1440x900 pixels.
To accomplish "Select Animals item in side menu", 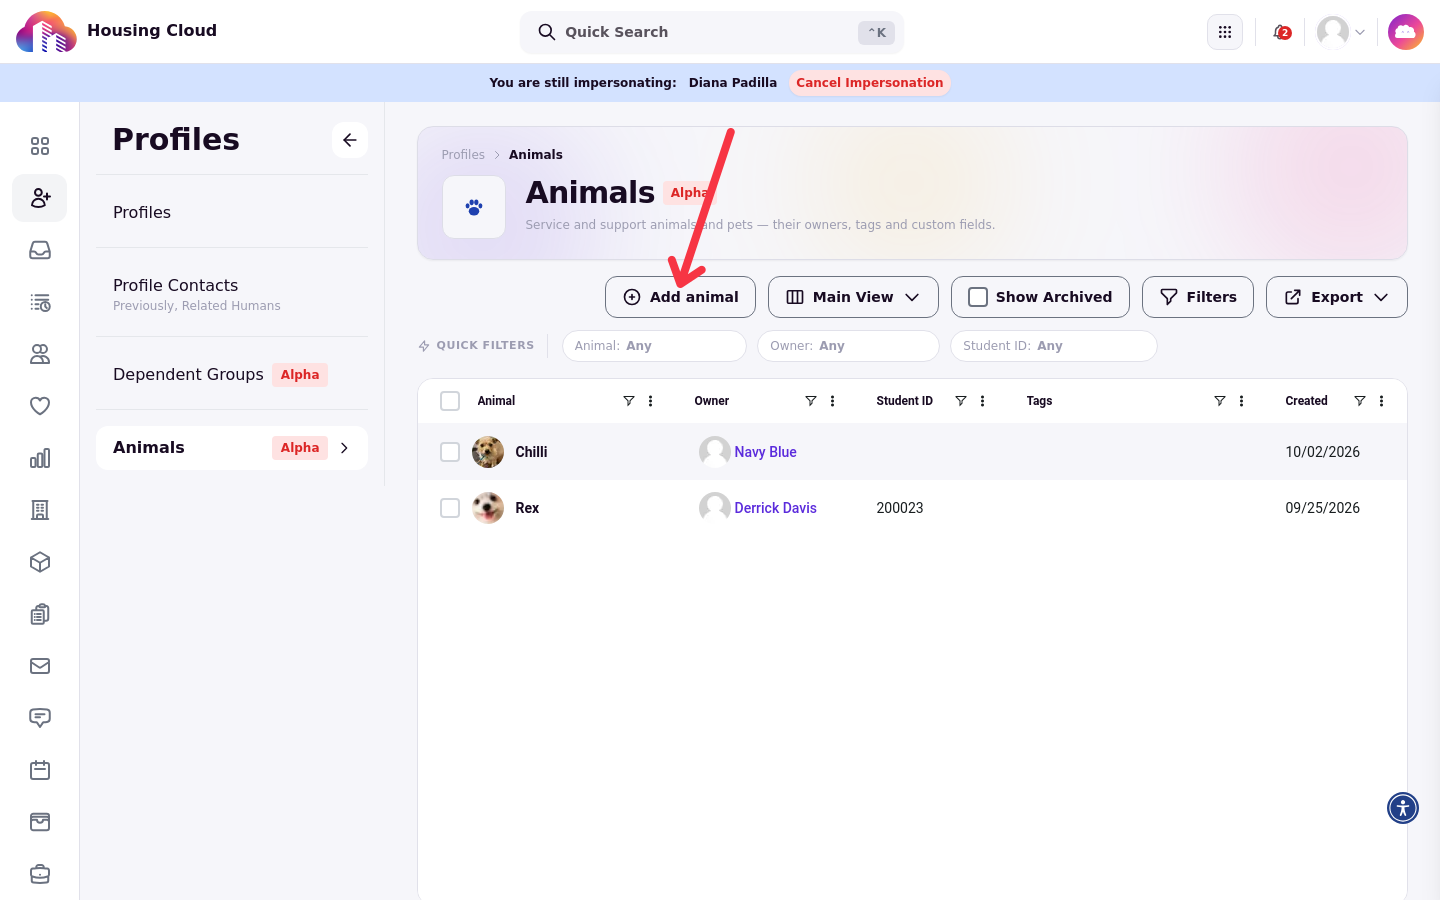I will (232, 448).
